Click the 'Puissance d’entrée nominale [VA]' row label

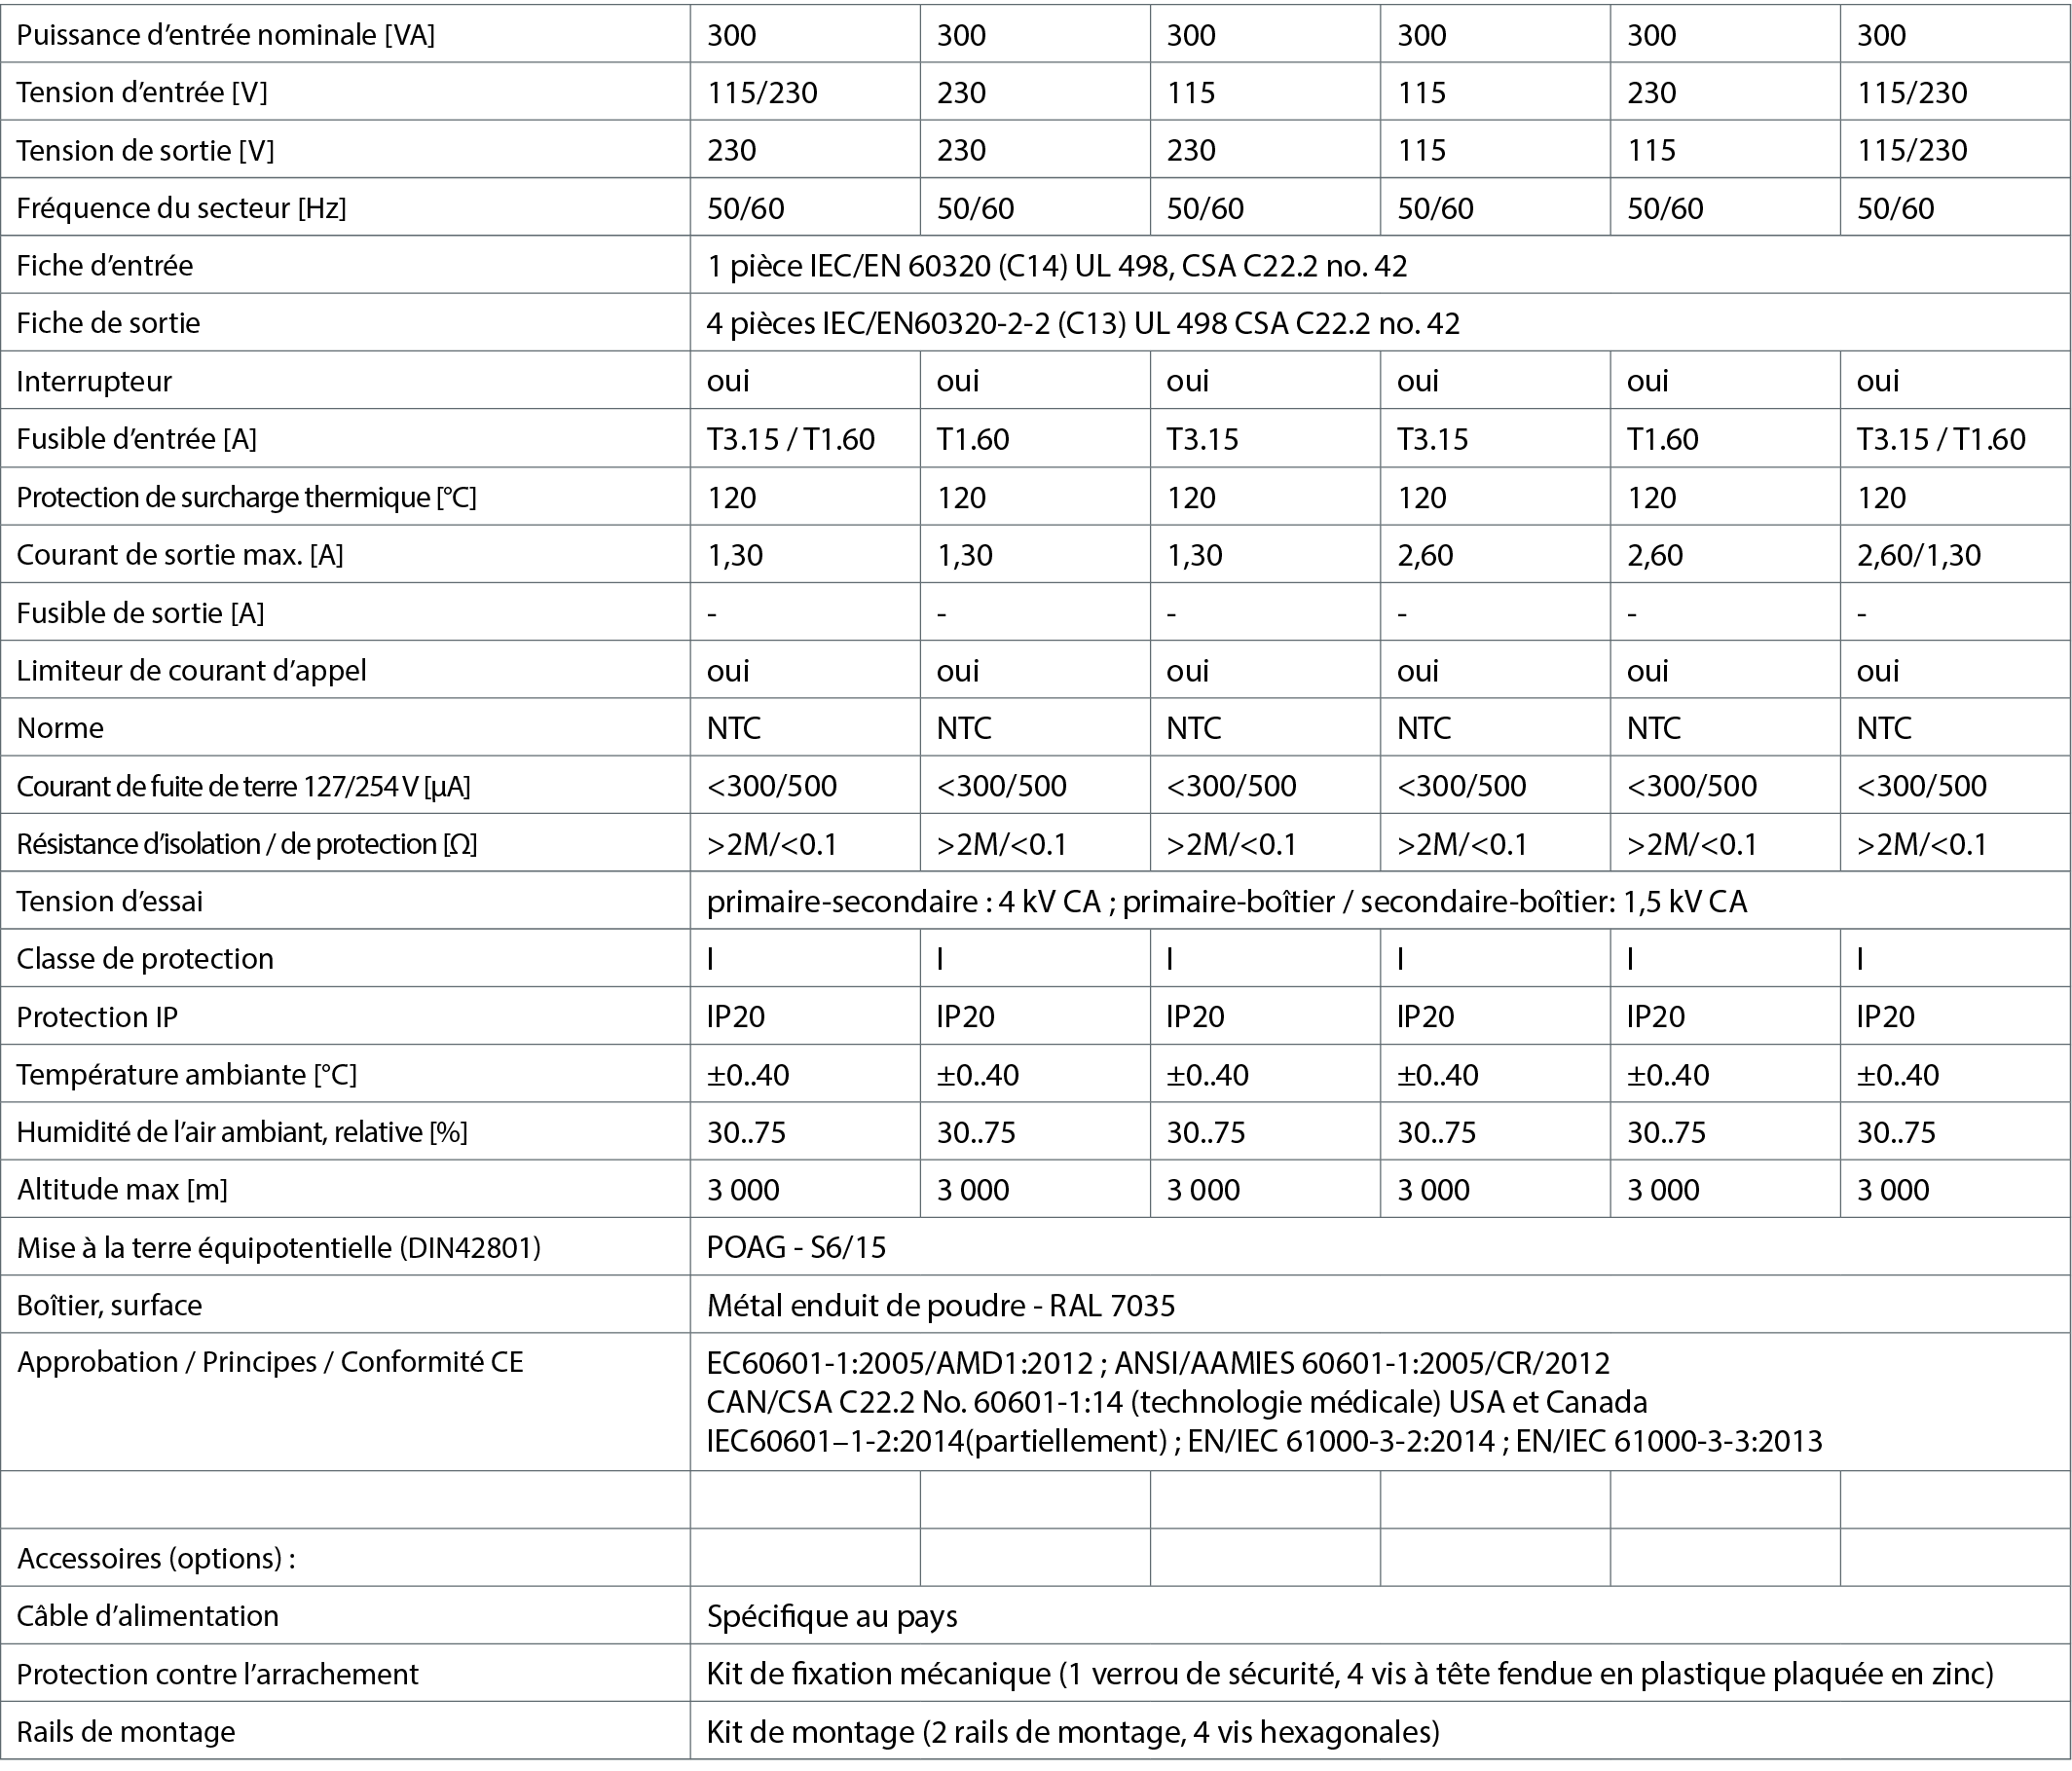click(226, 35)
